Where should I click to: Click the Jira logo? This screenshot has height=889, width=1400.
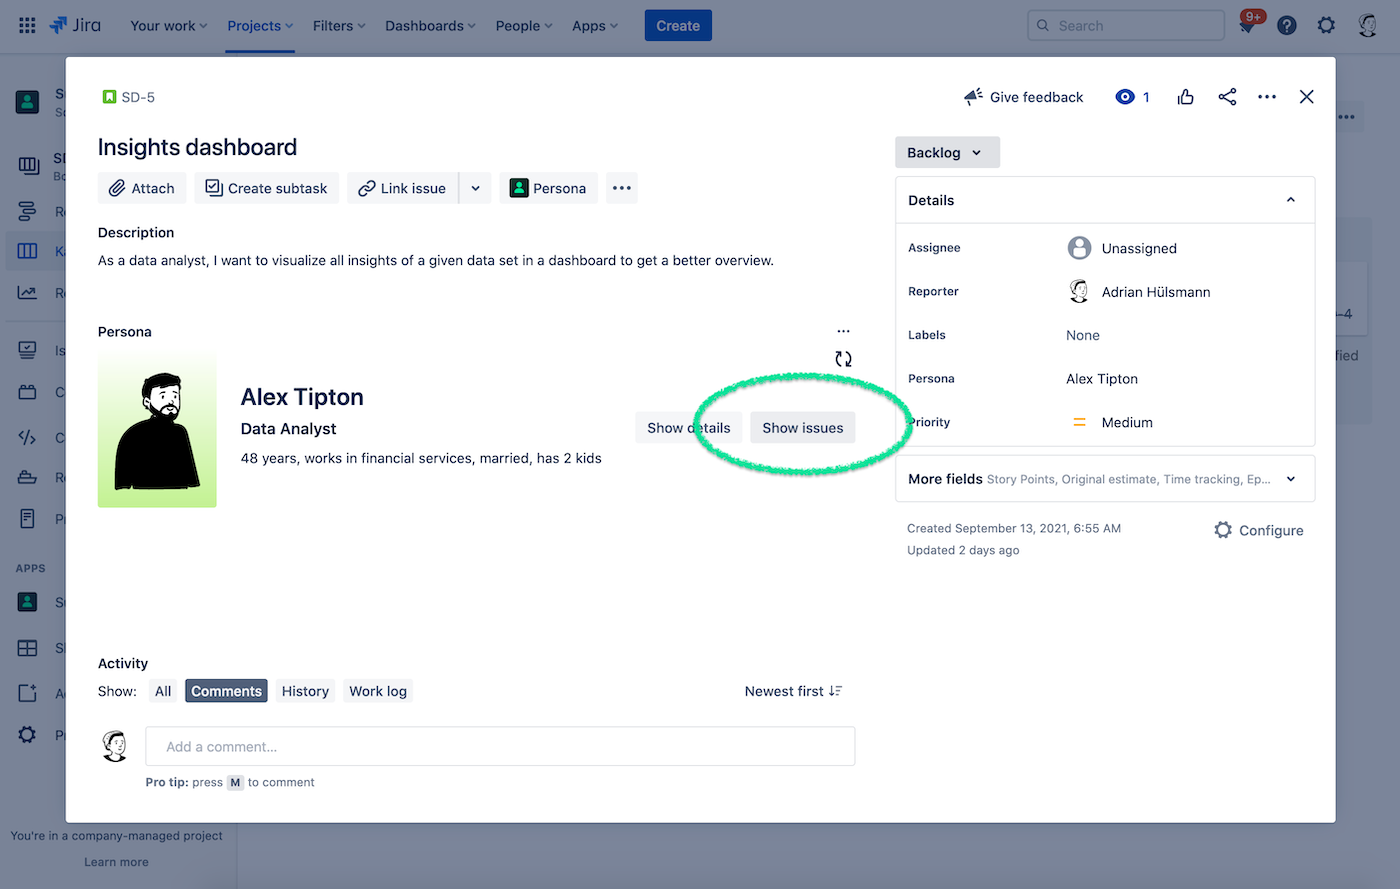click(x=75, y=26)
